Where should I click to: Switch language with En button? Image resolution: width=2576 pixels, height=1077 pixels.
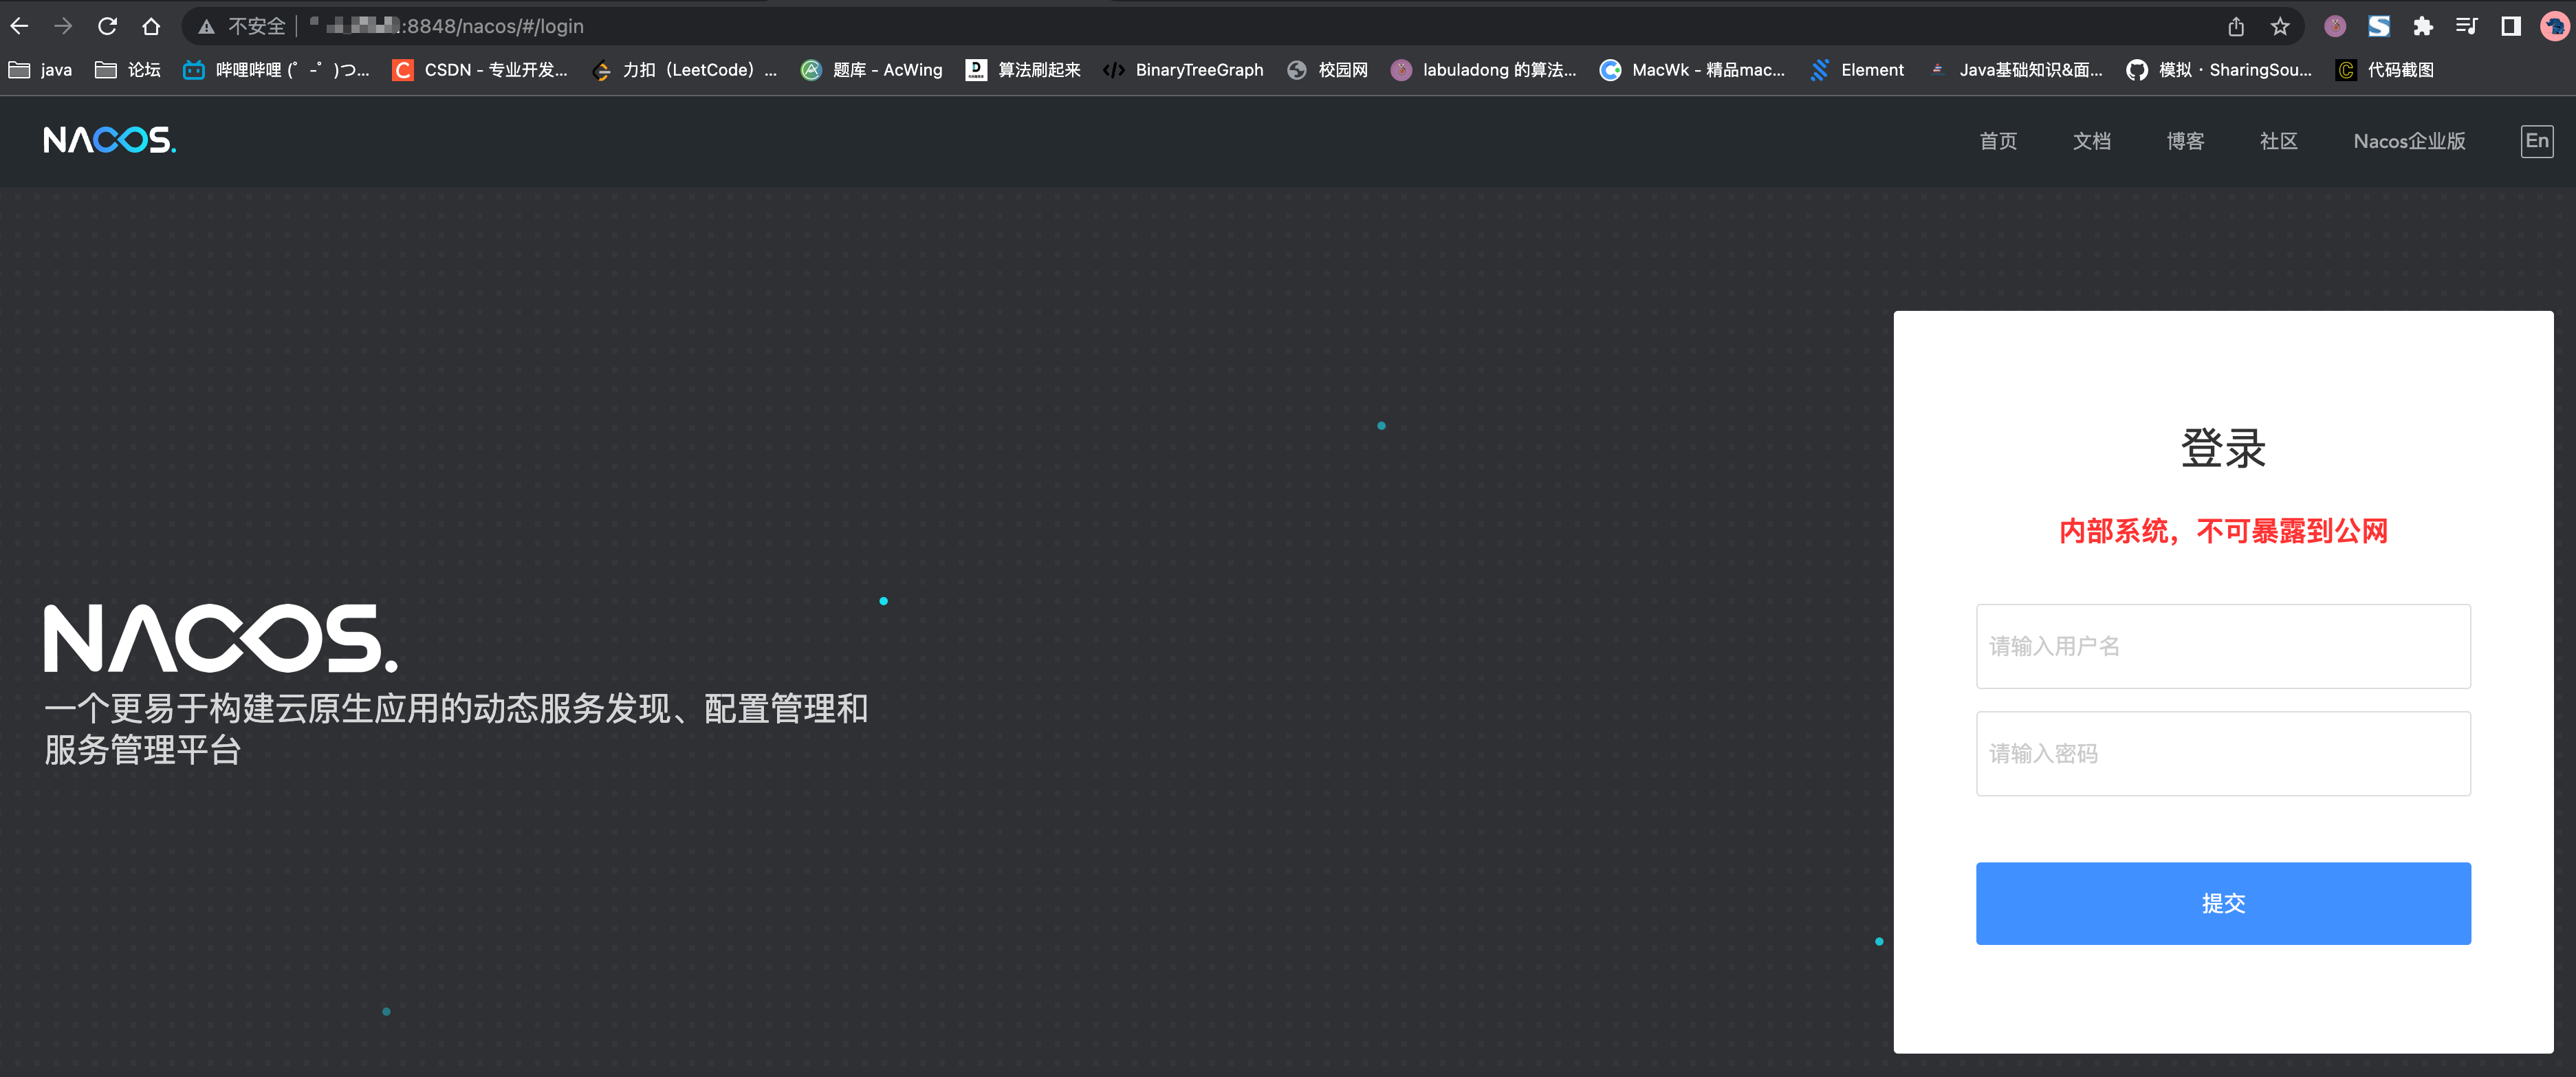click(x=2536, y=141)
